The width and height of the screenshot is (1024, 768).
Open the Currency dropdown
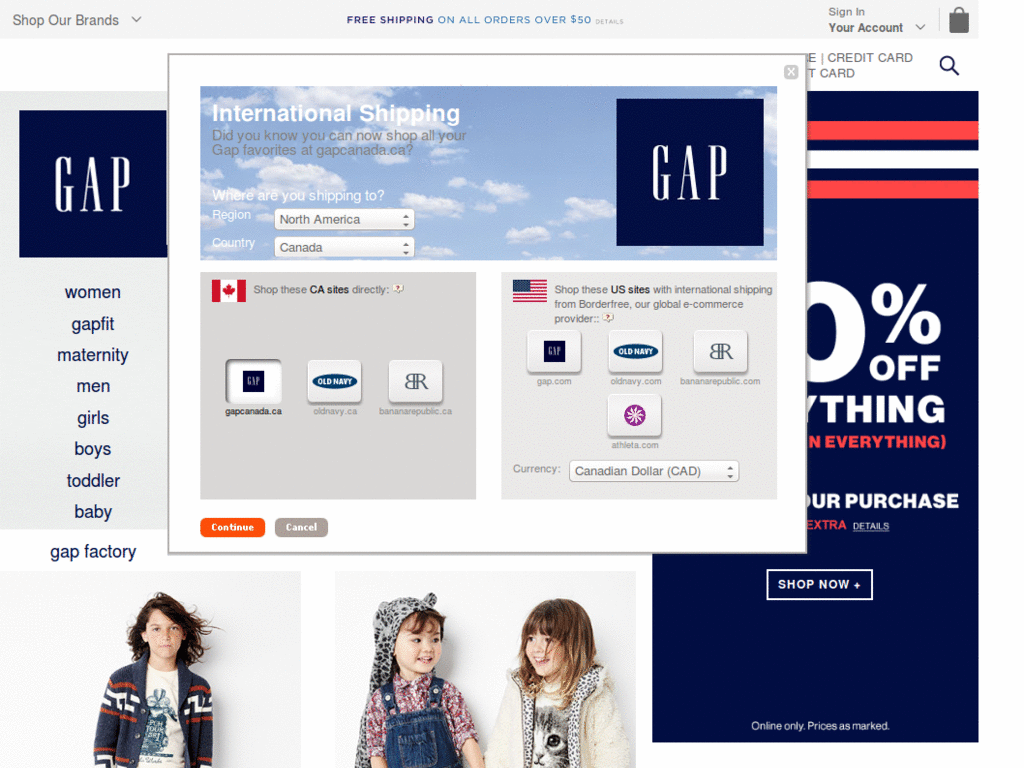point(654,471)
